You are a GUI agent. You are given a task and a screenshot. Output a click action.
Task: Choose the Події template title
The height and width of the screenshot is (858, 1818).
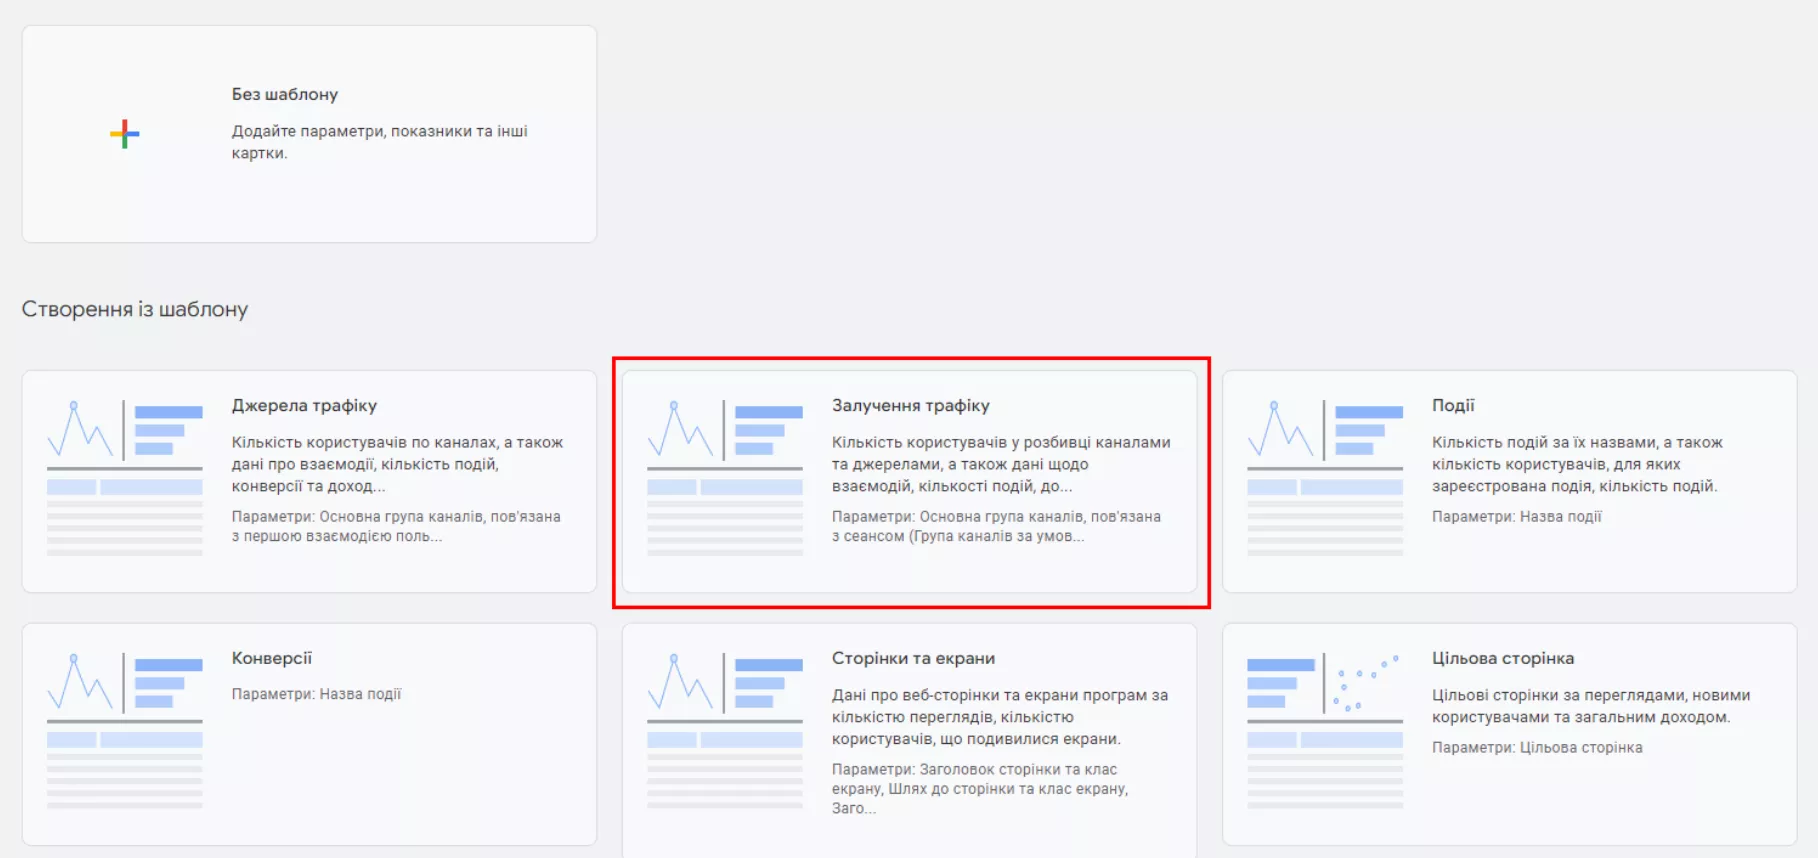coord(1453,406)
